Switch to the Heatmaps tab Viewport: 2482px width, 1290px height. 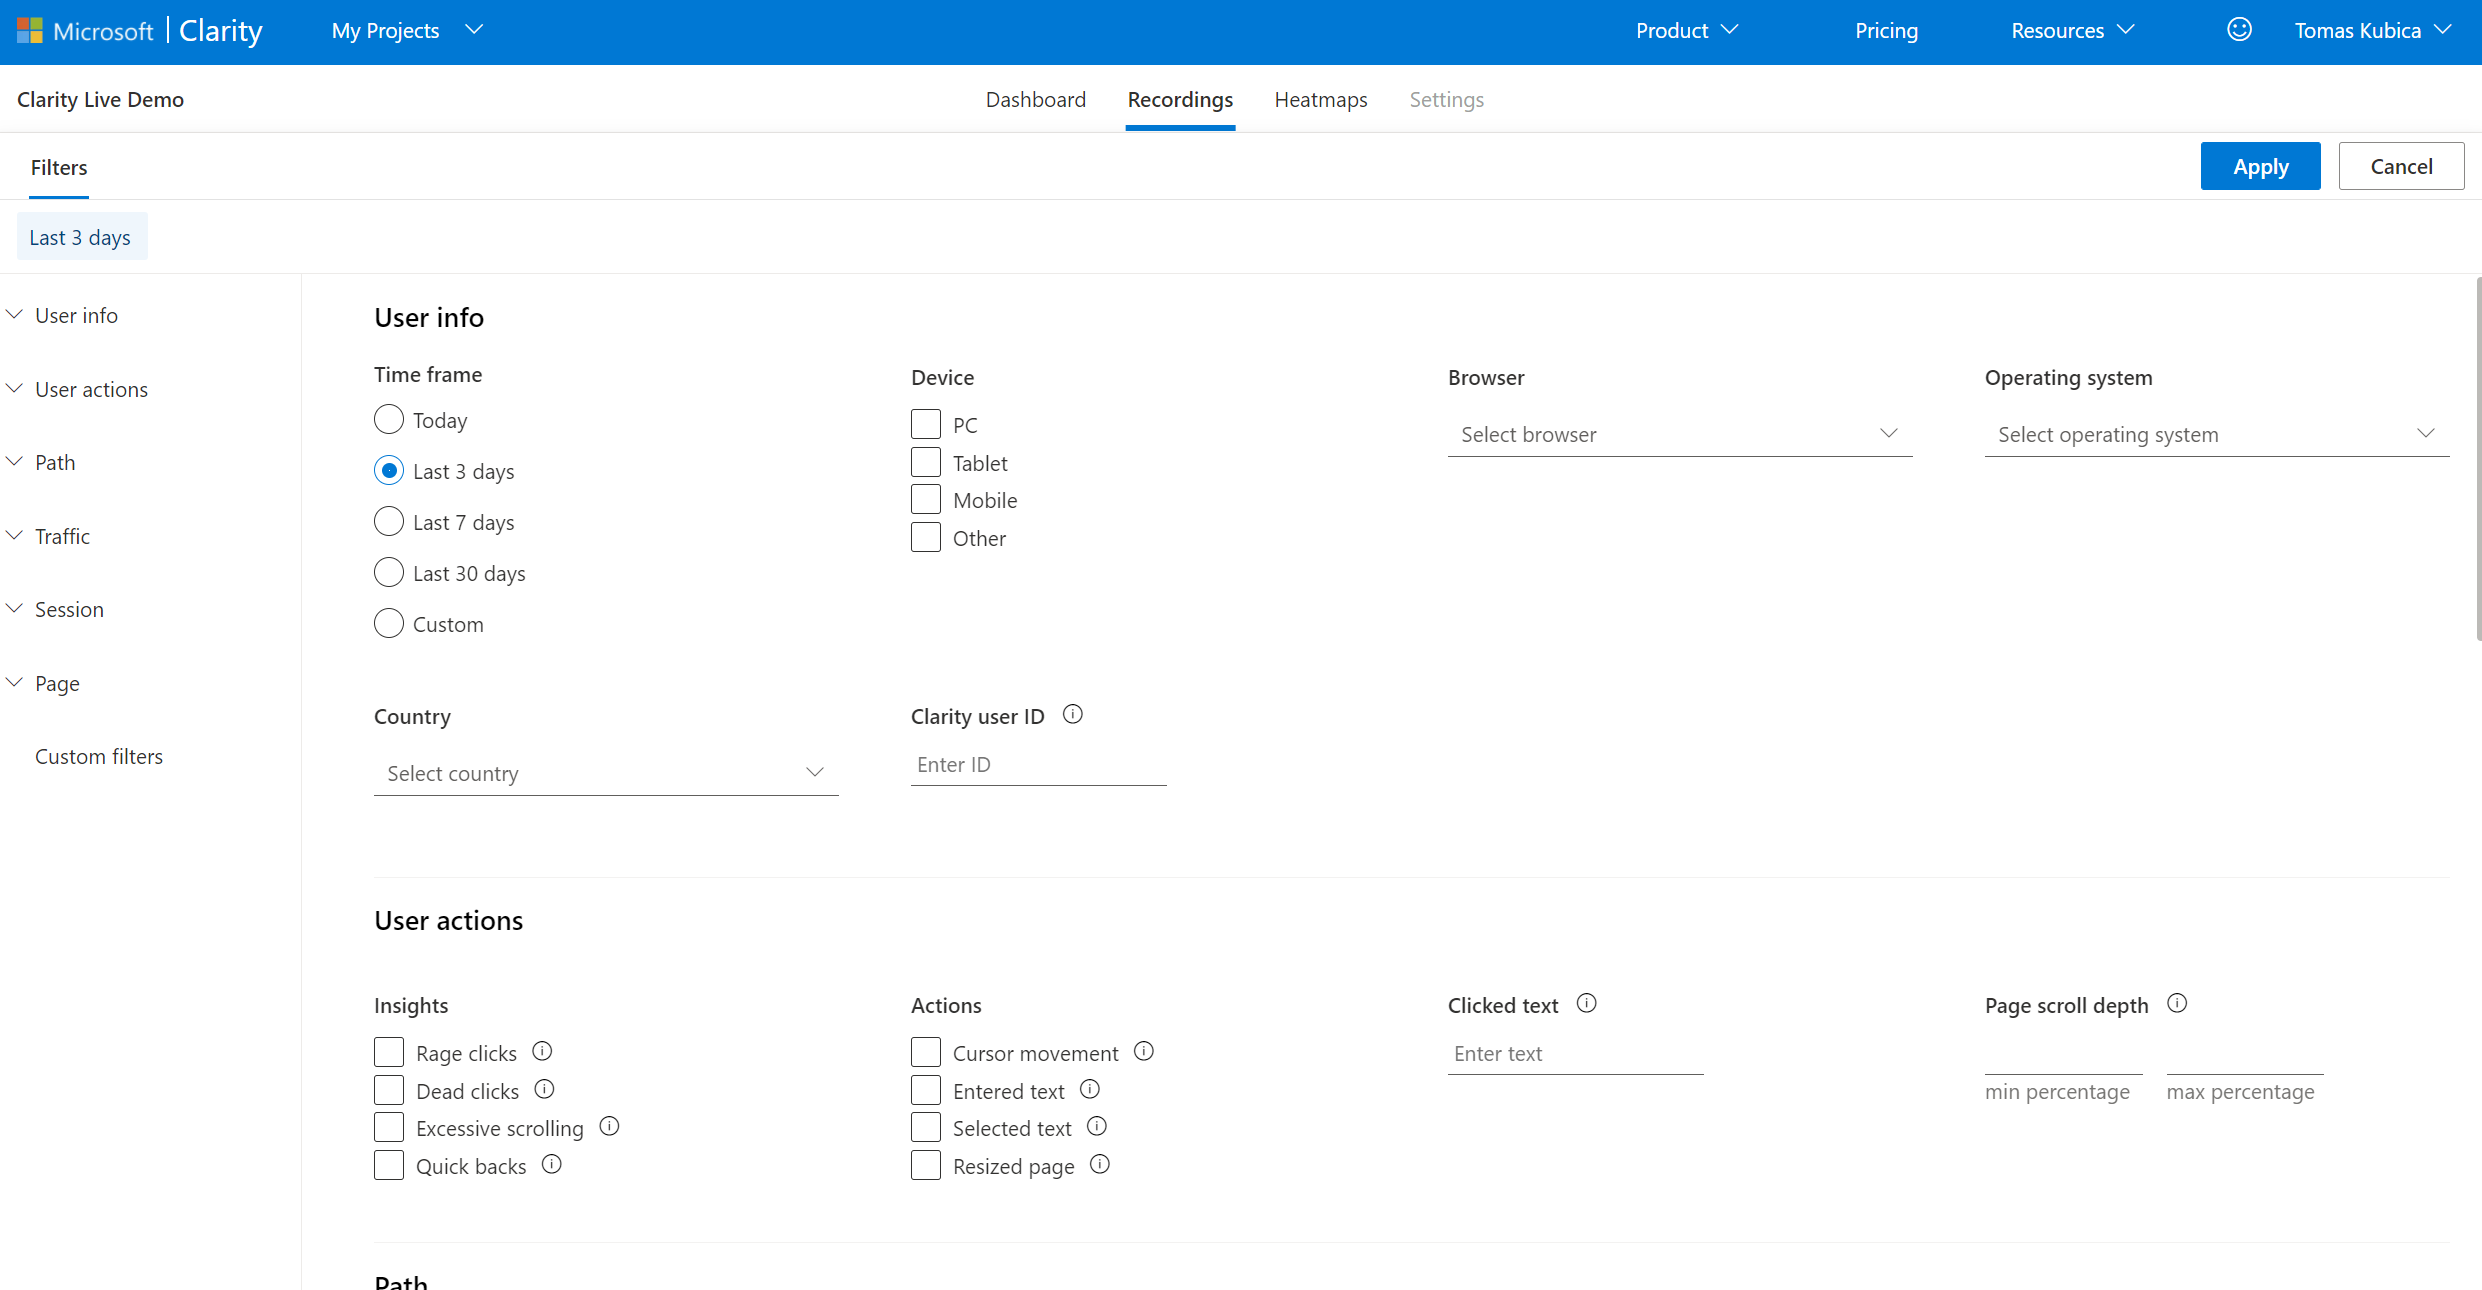[x=1320, y=100]
